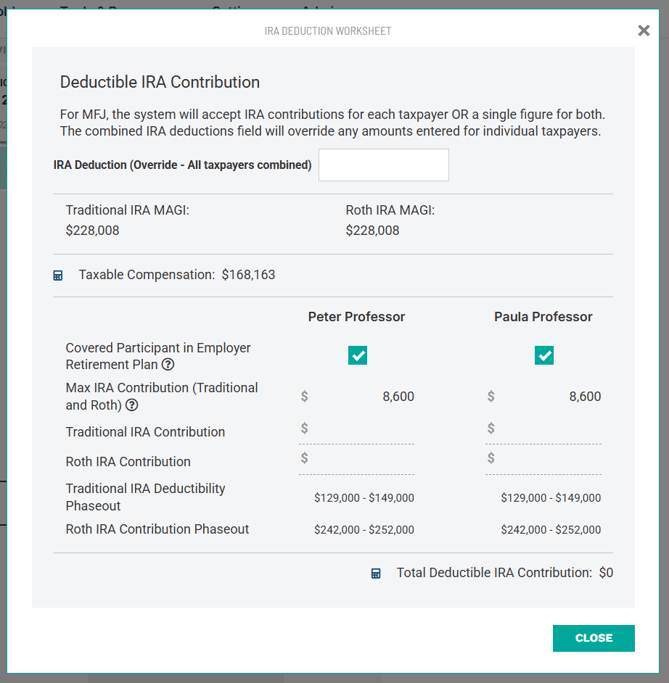Click the IRA Deduction override input box
Screen dimensions: 669x683
tap(383, 165)
